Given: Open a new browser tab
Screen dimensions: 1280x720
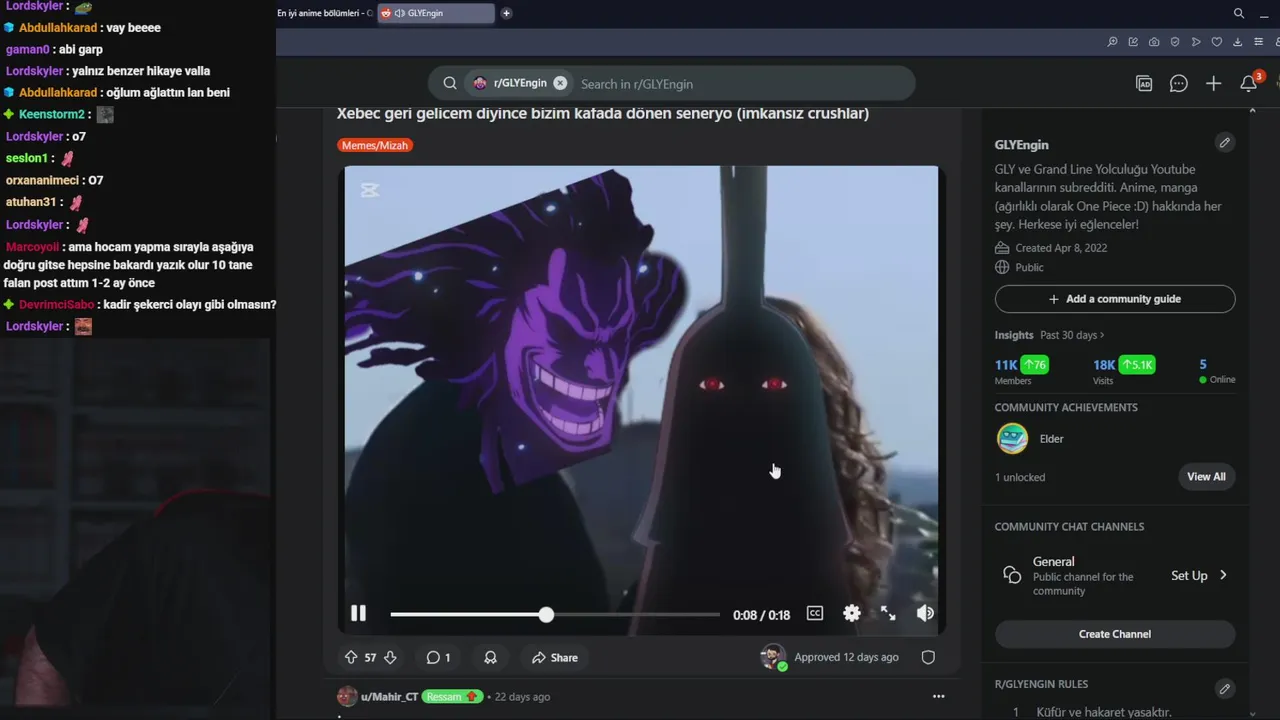Looking at the screenshot, I should tap(506, 13).
